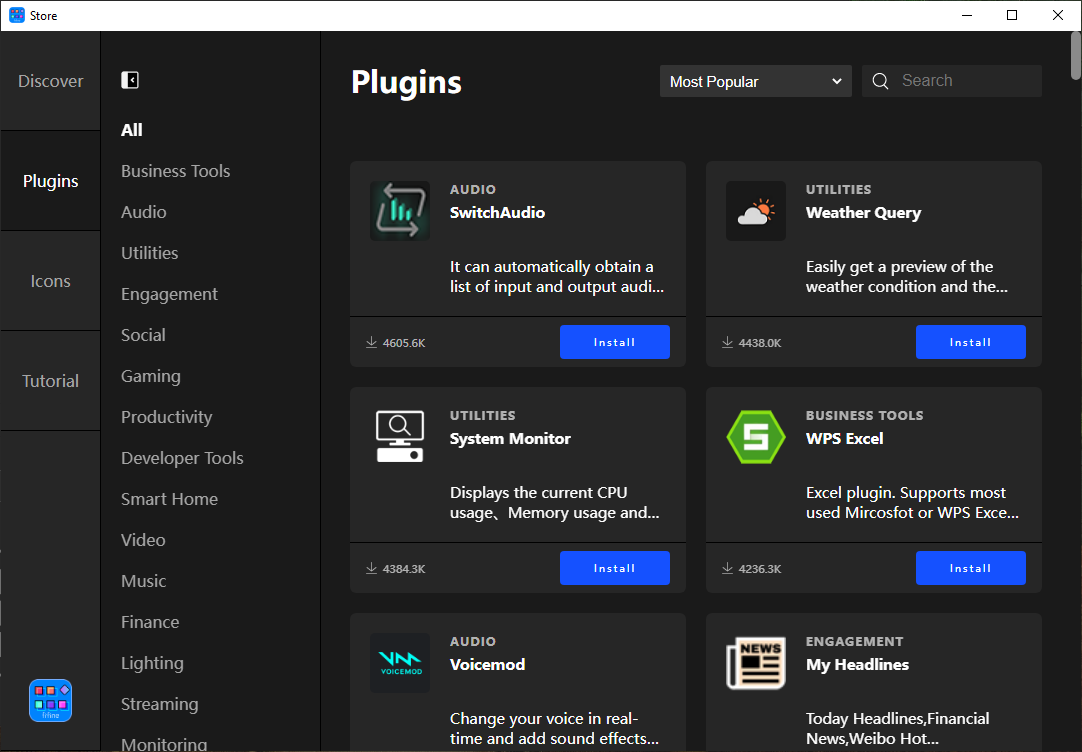
Task: Click the Search input field
Action: pyautogui.click(x=952, y=81)
